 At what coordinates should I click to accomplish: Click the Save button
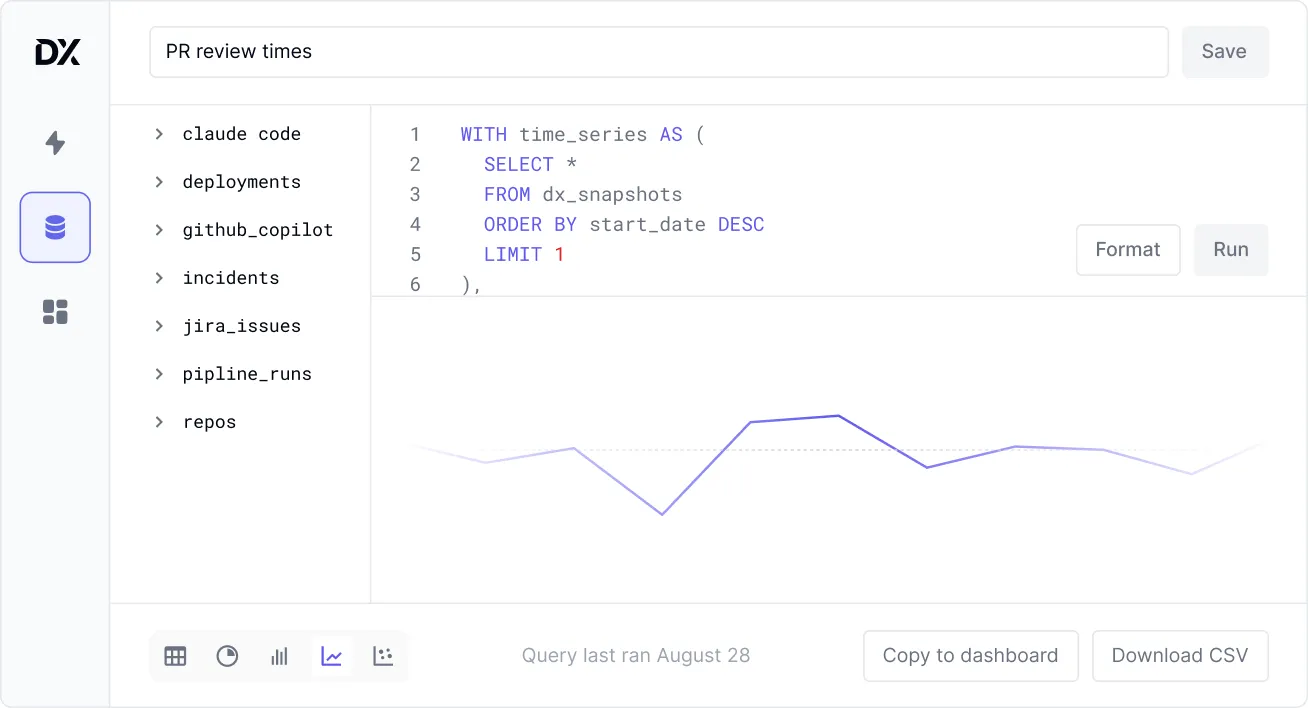pos(1224,52)
